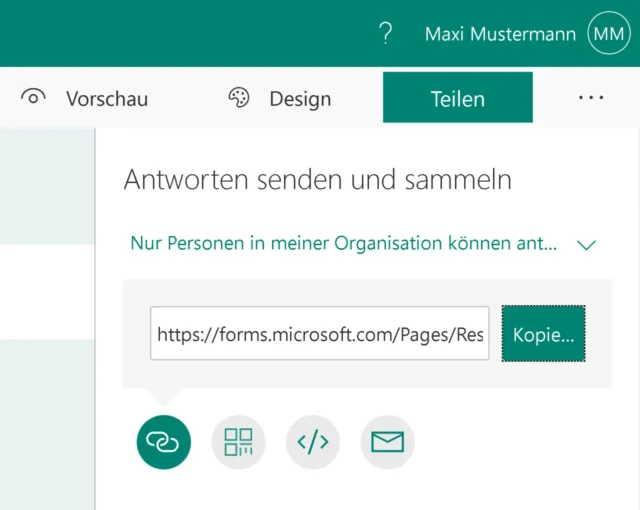Click the palette icon beside Design
Screen dimensions: 640x510
pyautogui.click(x=239, y=98)
